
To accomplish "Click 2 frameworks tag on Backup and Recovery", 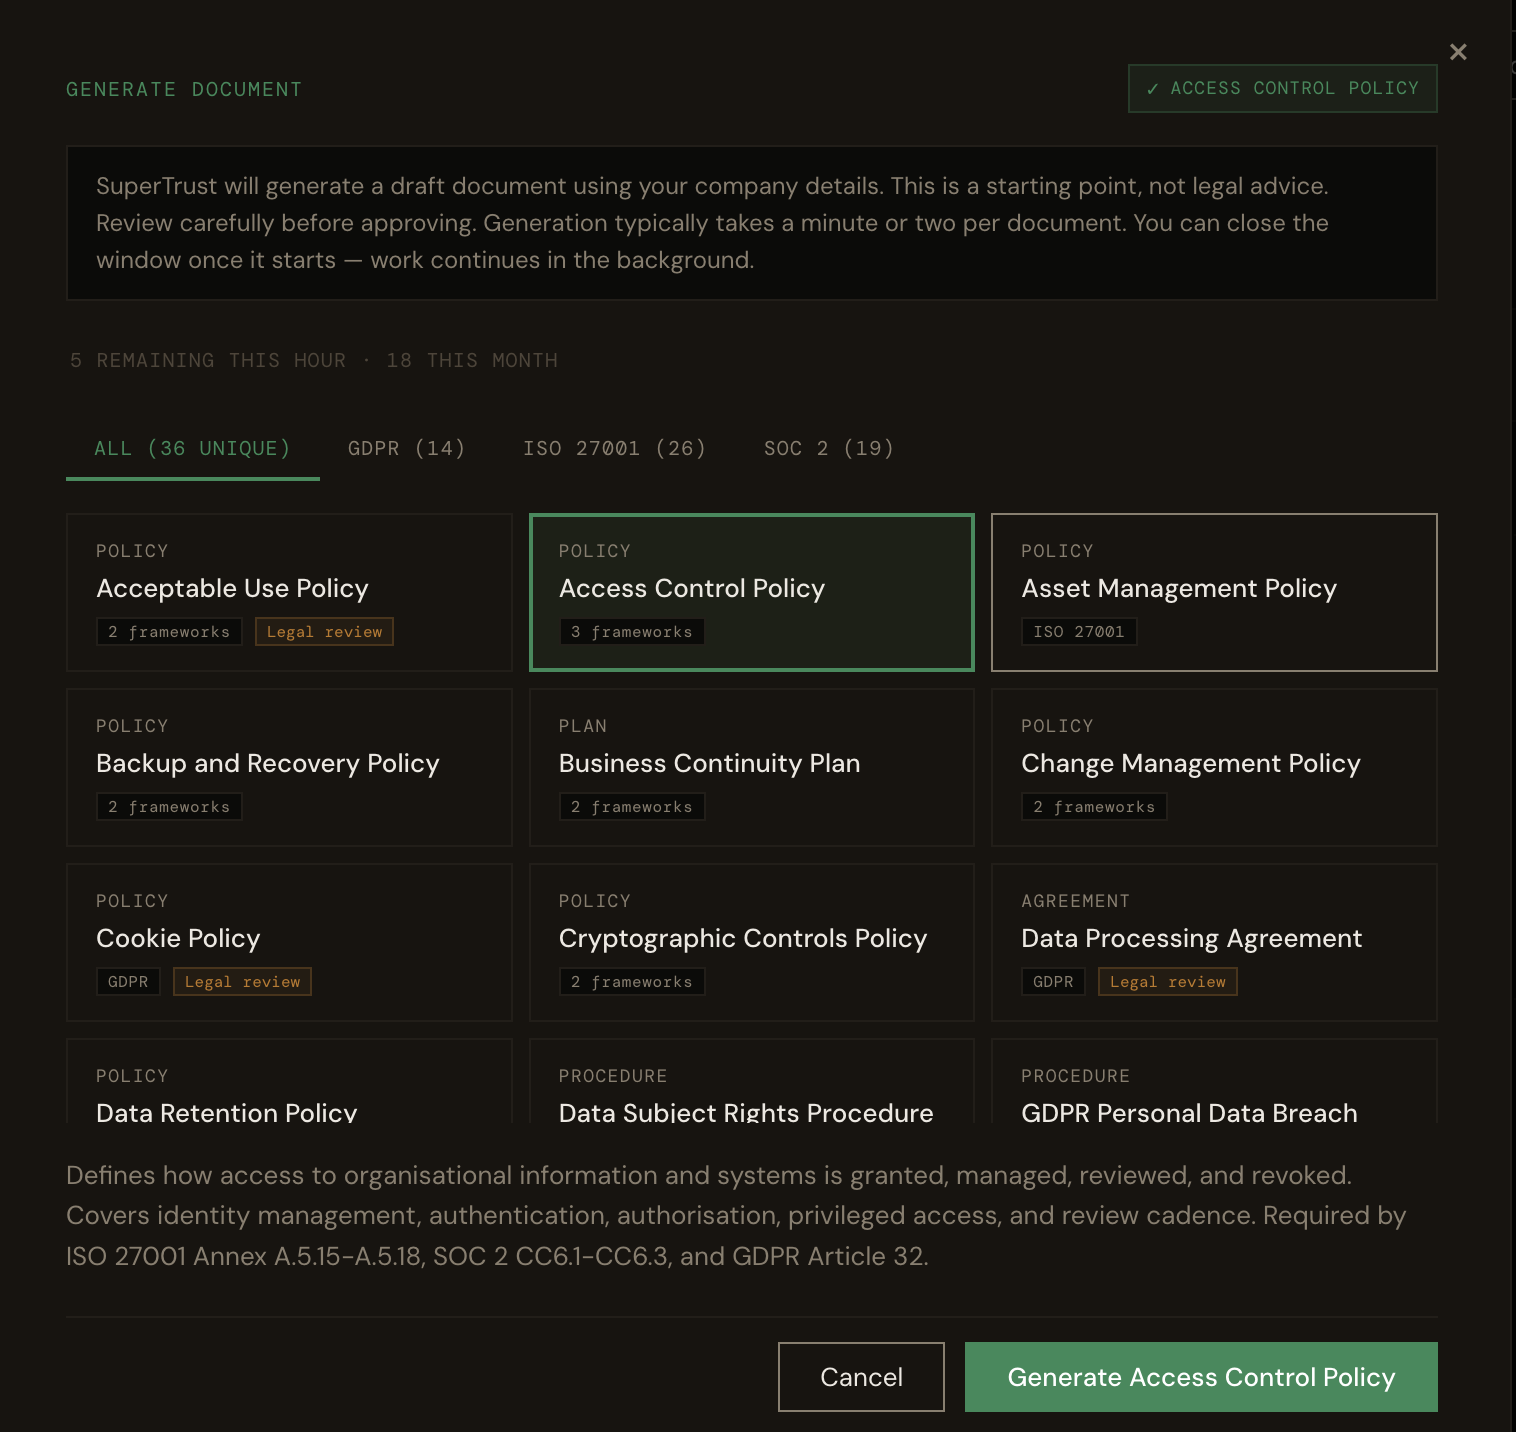I will coord(169,807).
